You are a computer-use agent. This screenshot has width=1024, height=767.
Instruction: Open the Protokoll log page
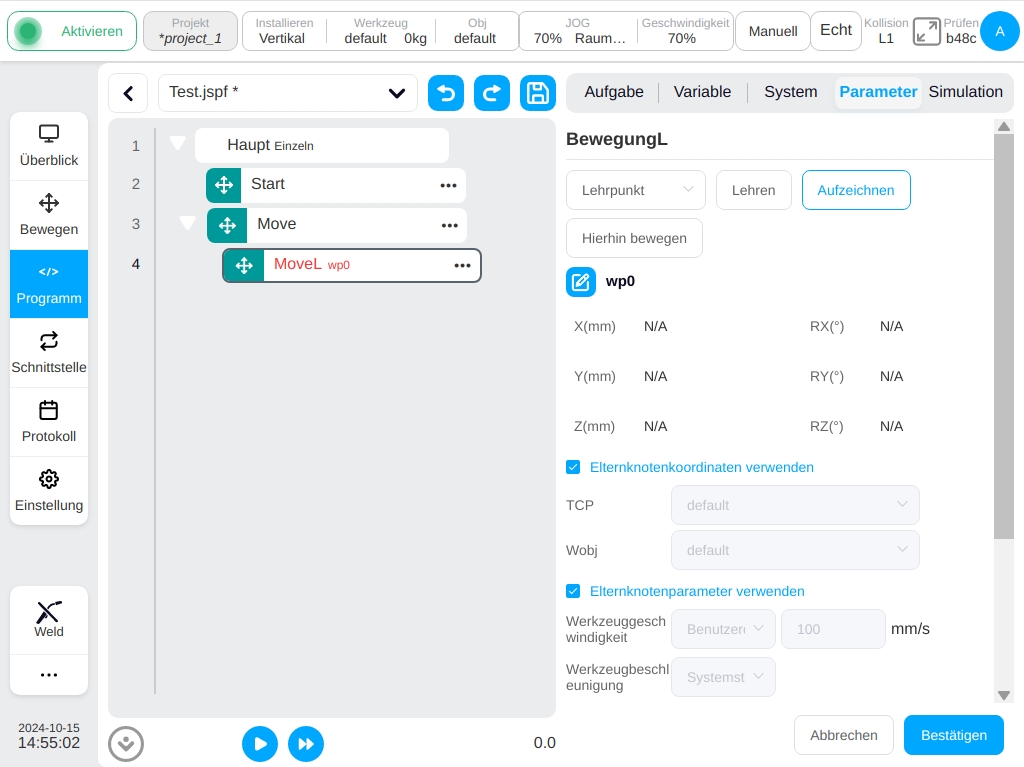49,422
